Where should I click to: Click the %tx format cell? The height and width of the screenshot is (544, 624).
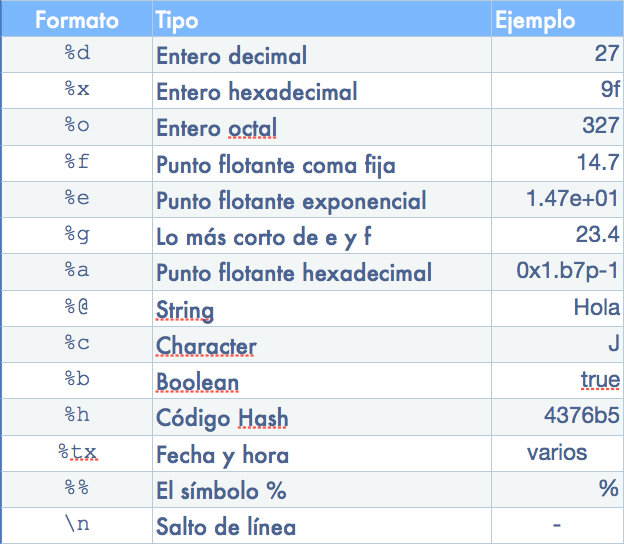77,454
